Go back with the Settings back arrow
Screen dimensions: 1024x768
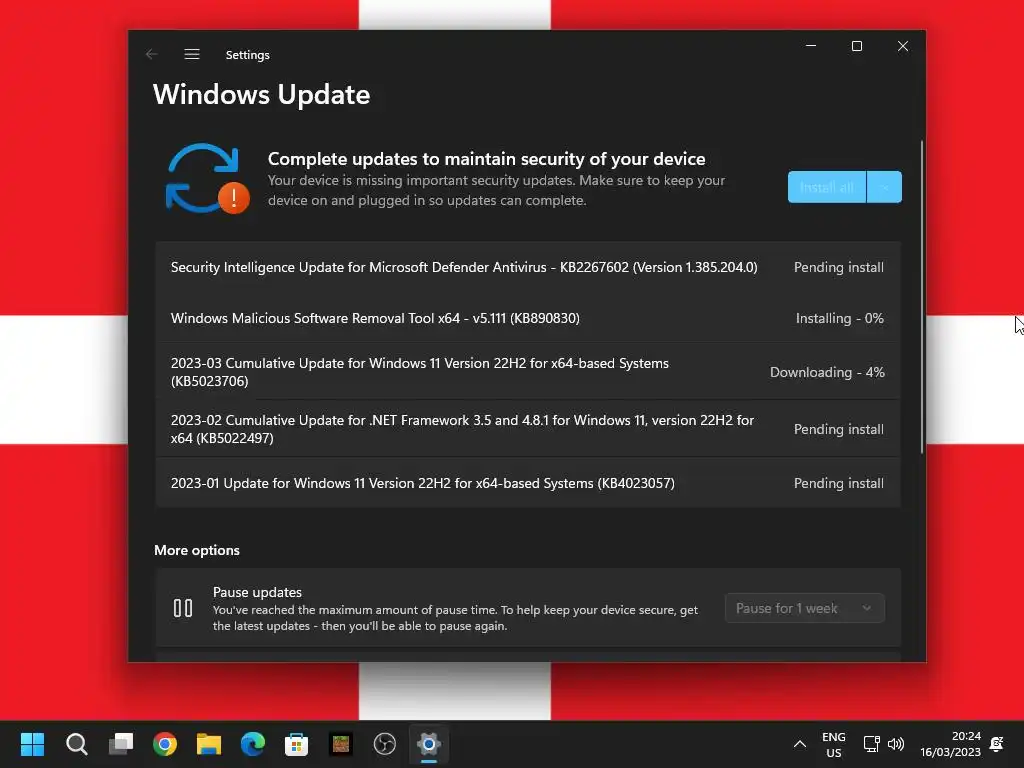tap(152, 54)
